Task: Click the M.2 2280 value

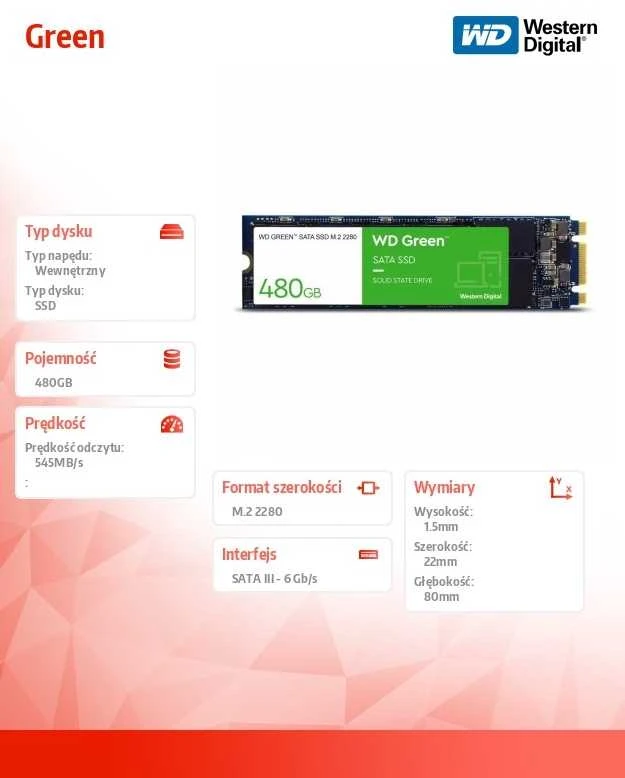Action: point(257,512)
